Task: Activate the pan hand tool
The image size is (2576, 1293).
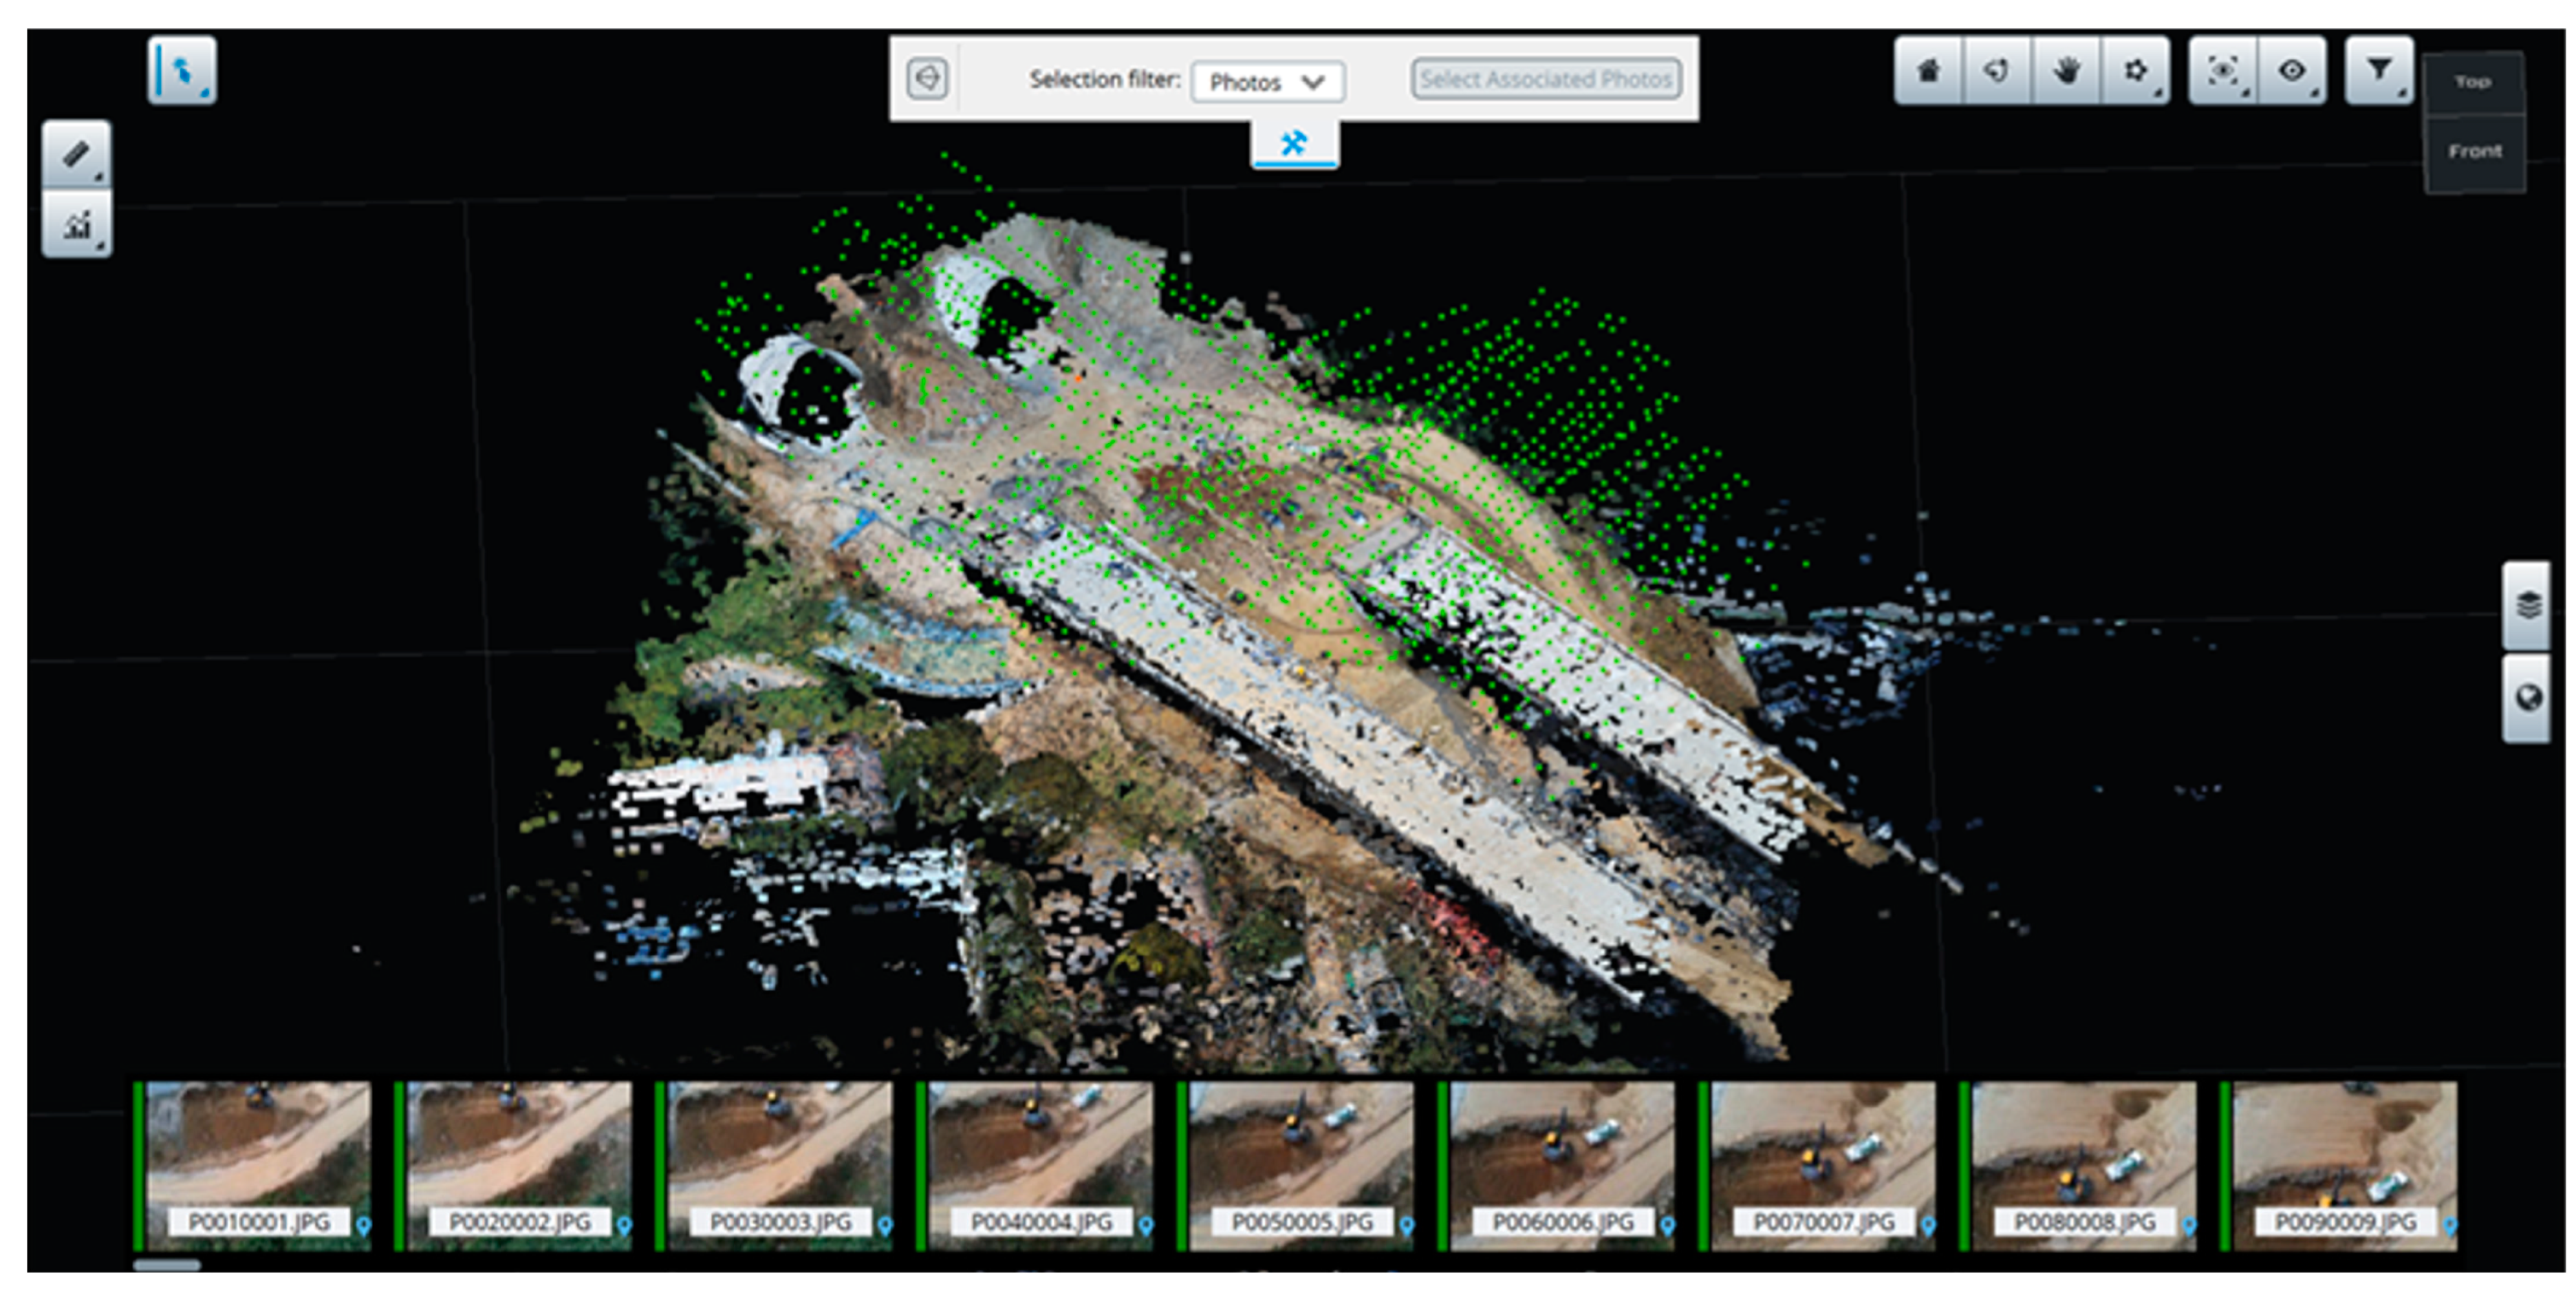Action: tap(2066, 71)
